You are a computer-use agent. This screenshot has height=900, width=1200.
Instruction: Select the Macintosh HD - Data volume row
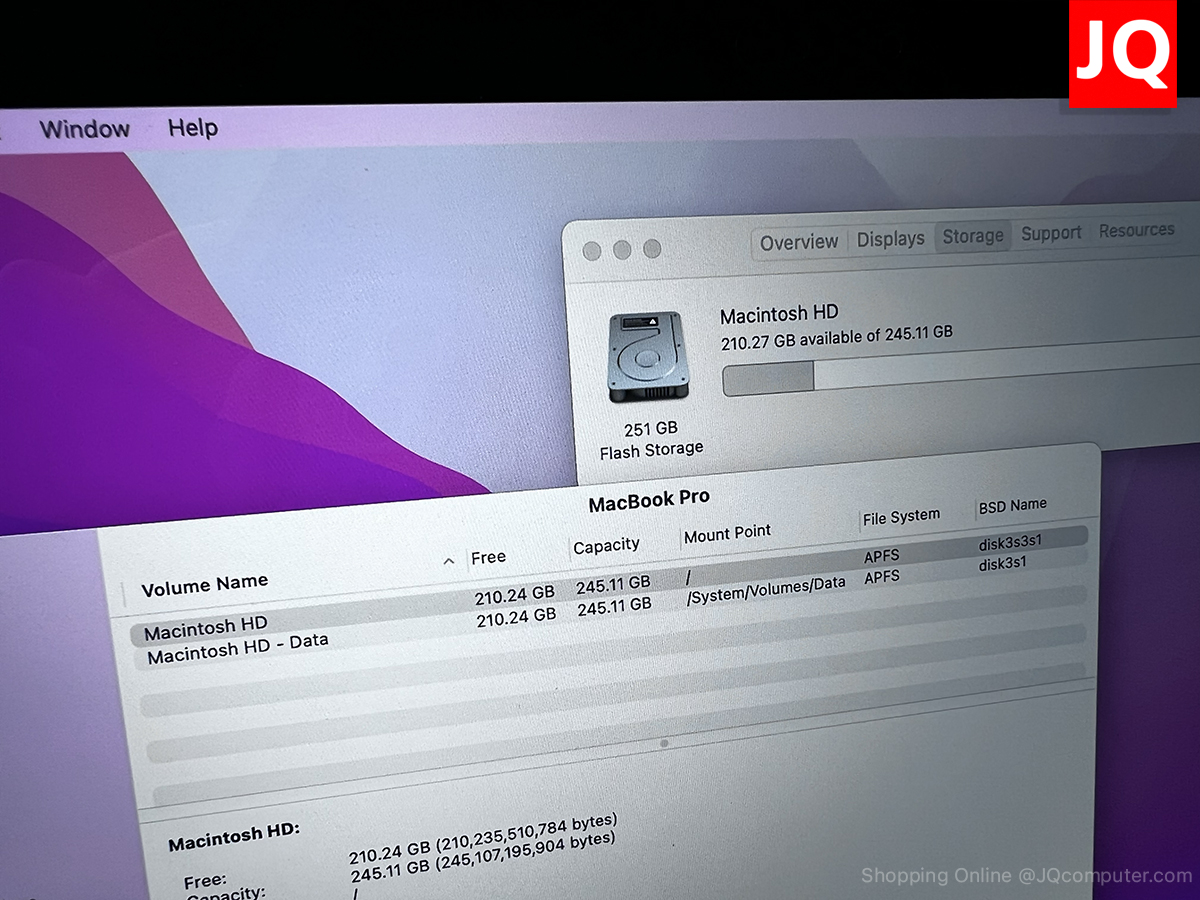tap(610, 608)
